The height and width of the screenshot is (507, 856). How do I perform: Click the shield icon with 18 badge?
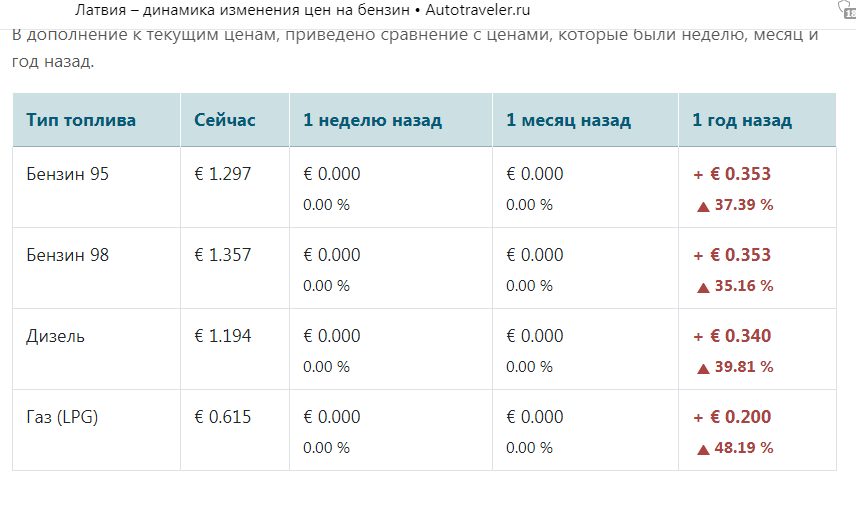[847, 9]
